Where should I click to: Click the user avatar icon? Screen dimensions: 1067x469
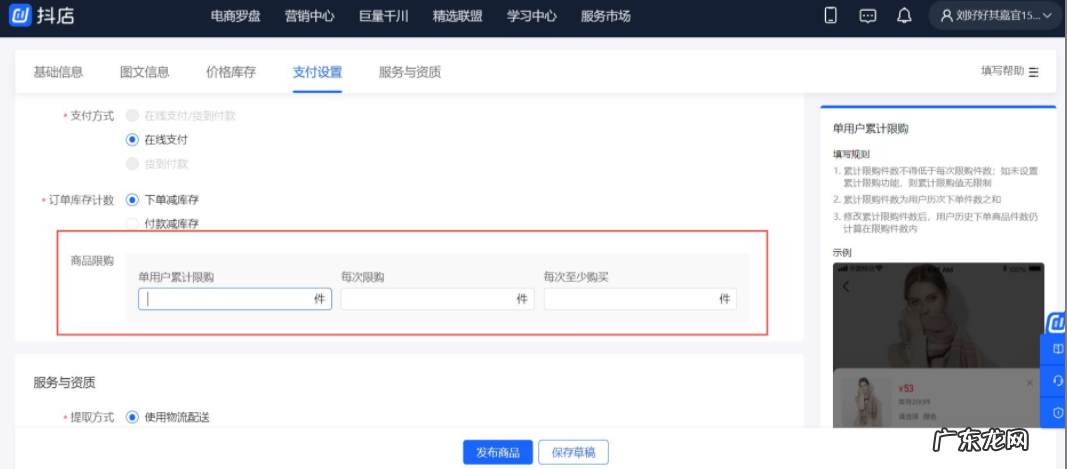pos(947,16)
